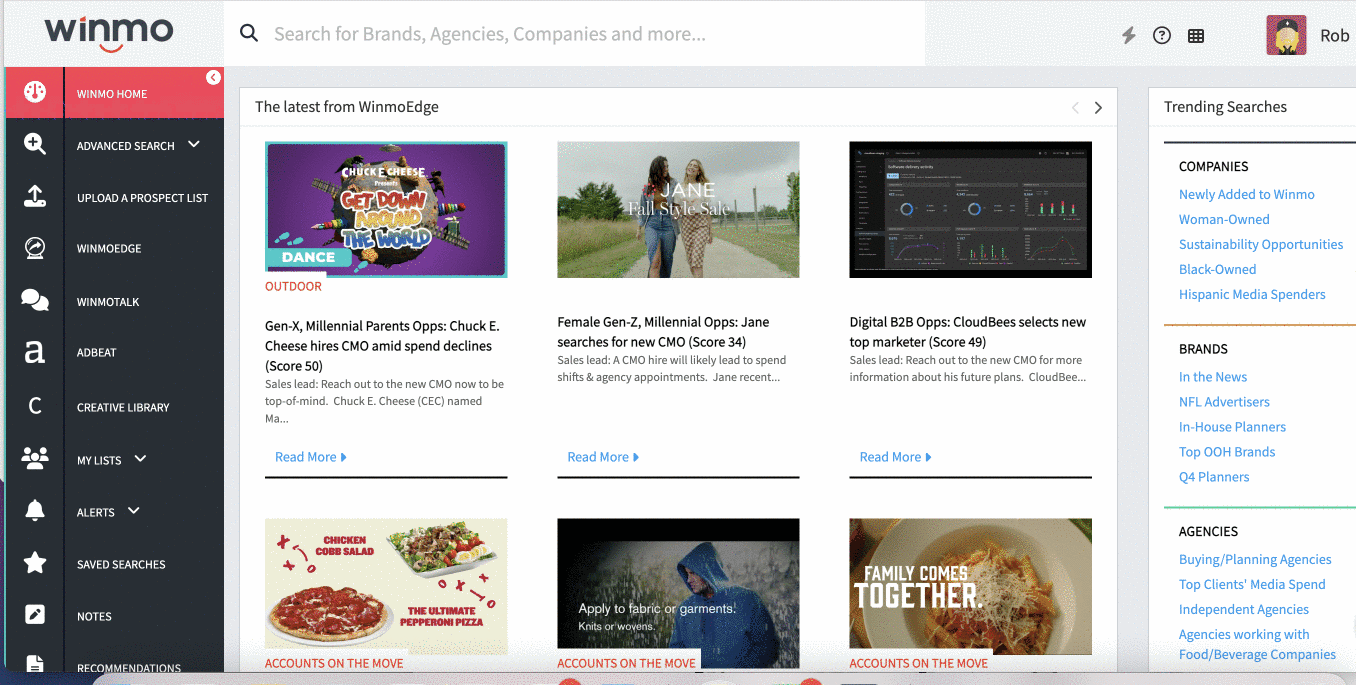Open NFL Advertisers link
This screenshot has width=1356, height=685.
(1224, 402)
